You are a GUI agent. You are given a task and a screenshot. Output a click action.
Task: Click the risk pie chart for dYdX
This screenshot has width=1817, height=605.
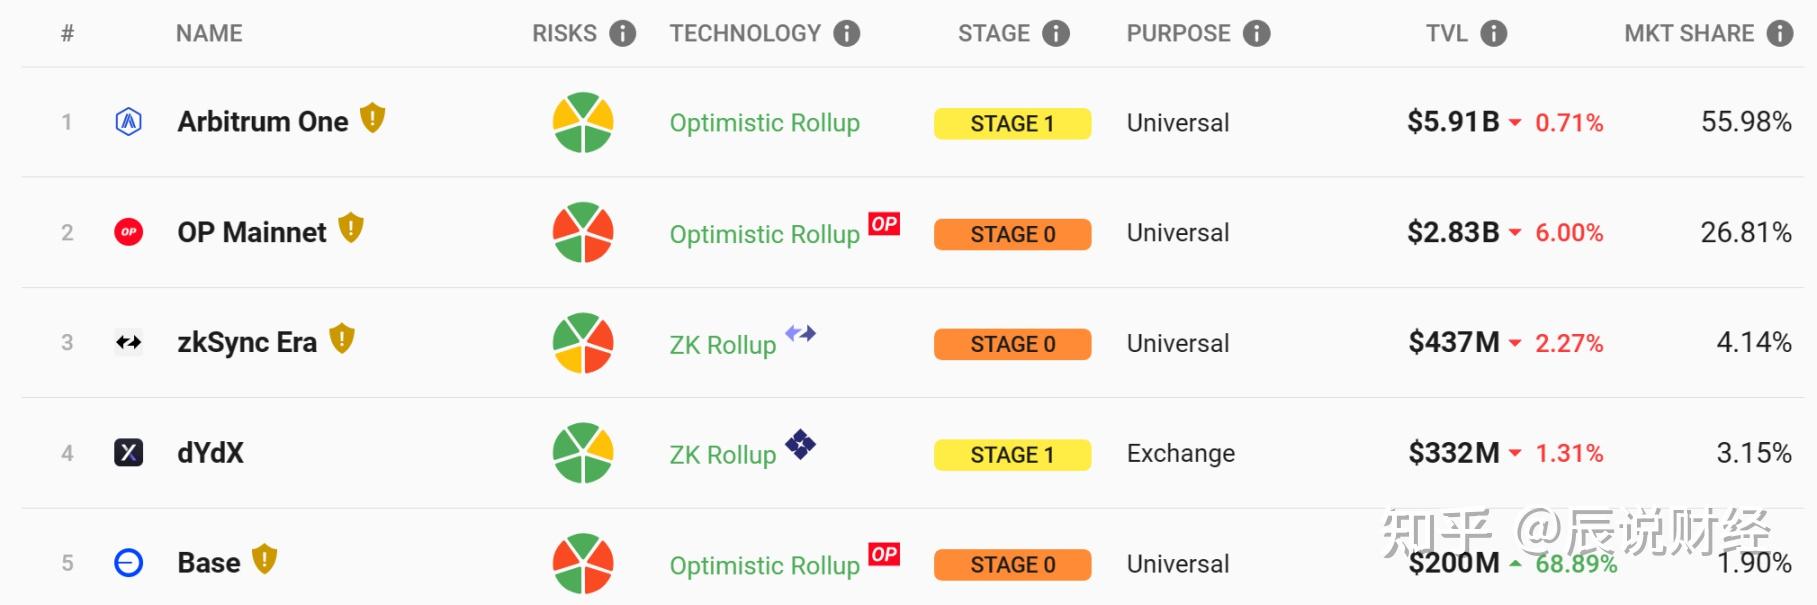pos(583,453)
